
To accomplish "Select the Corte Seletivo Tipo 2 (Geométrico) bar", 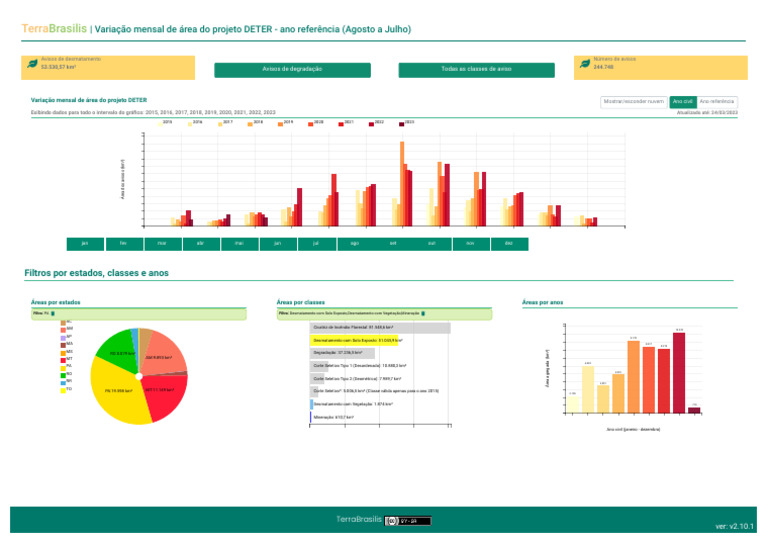I will (317, 379).
